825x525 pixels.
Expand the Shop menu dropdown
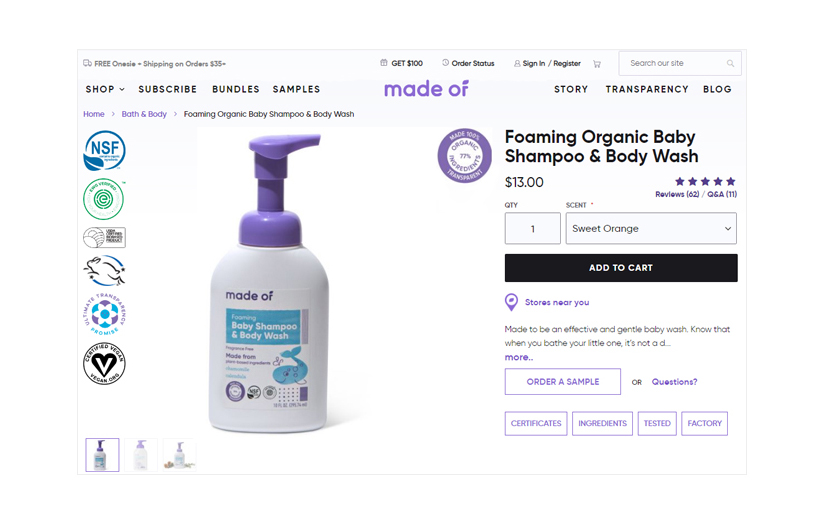pos(105,89)
